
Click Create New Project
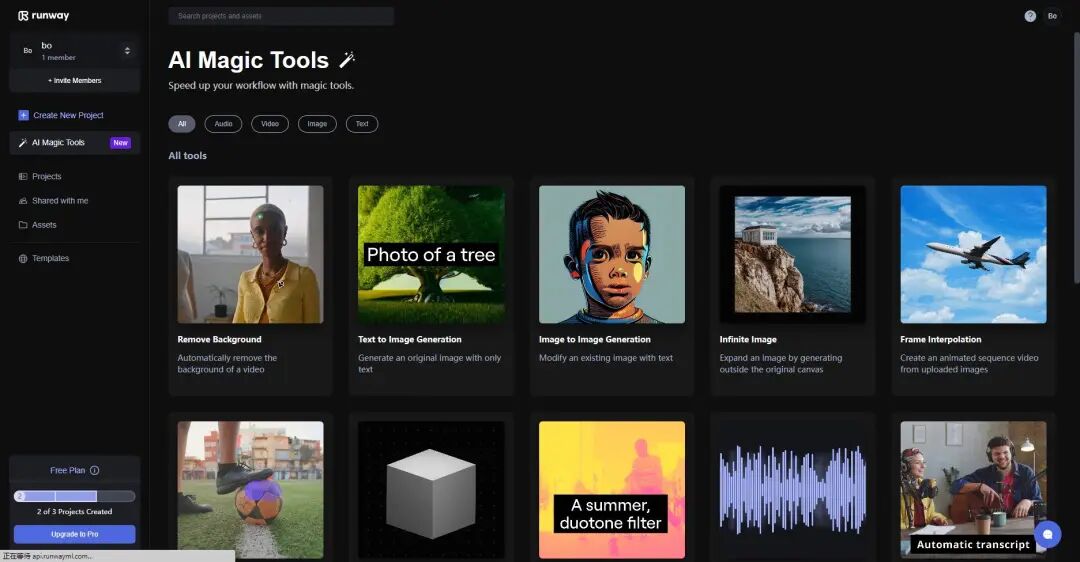(x=61, y=115)
